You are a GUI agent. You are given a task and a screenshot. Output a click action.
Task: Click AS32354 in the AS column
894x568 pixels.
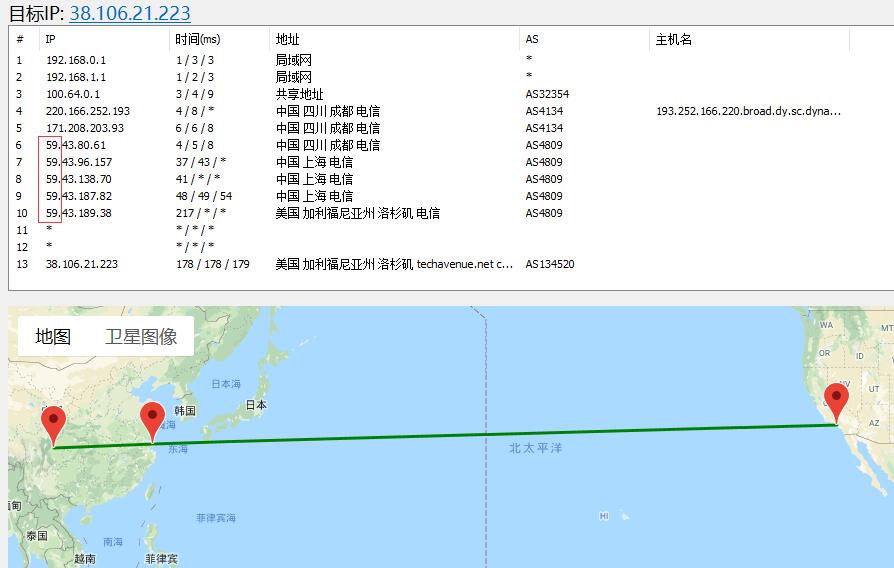click(x=547, y=94)
